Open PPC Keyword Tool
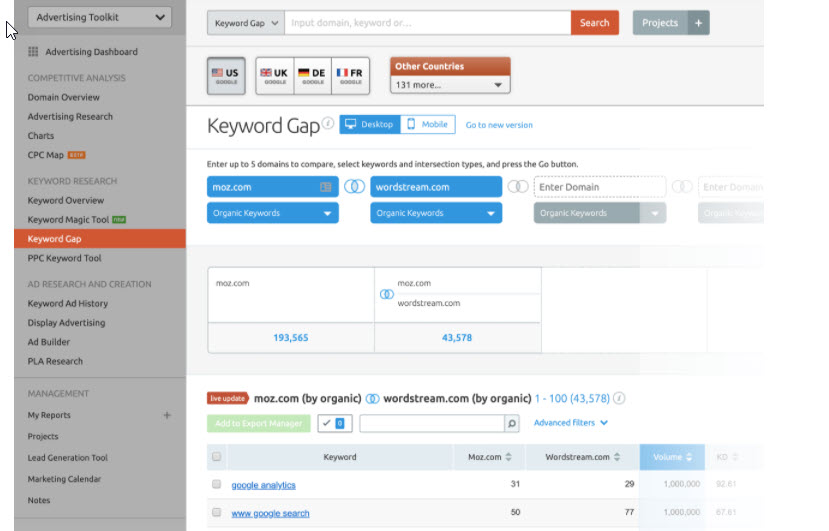 (64, 258)
